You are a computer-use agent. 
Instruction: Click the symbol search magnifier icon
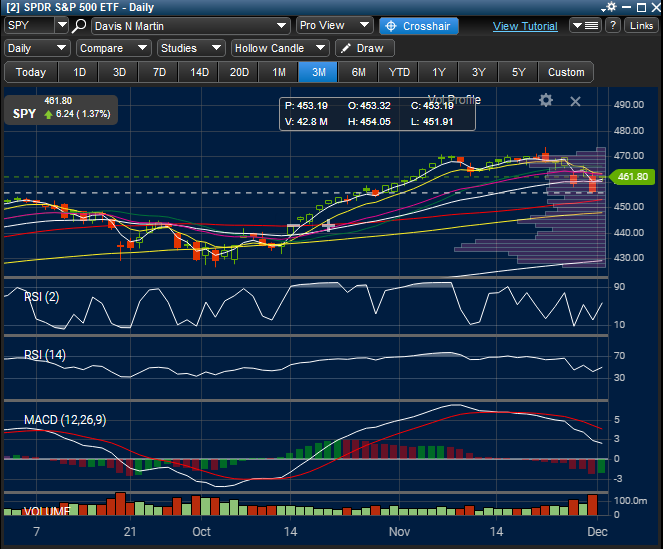point(79,26)
